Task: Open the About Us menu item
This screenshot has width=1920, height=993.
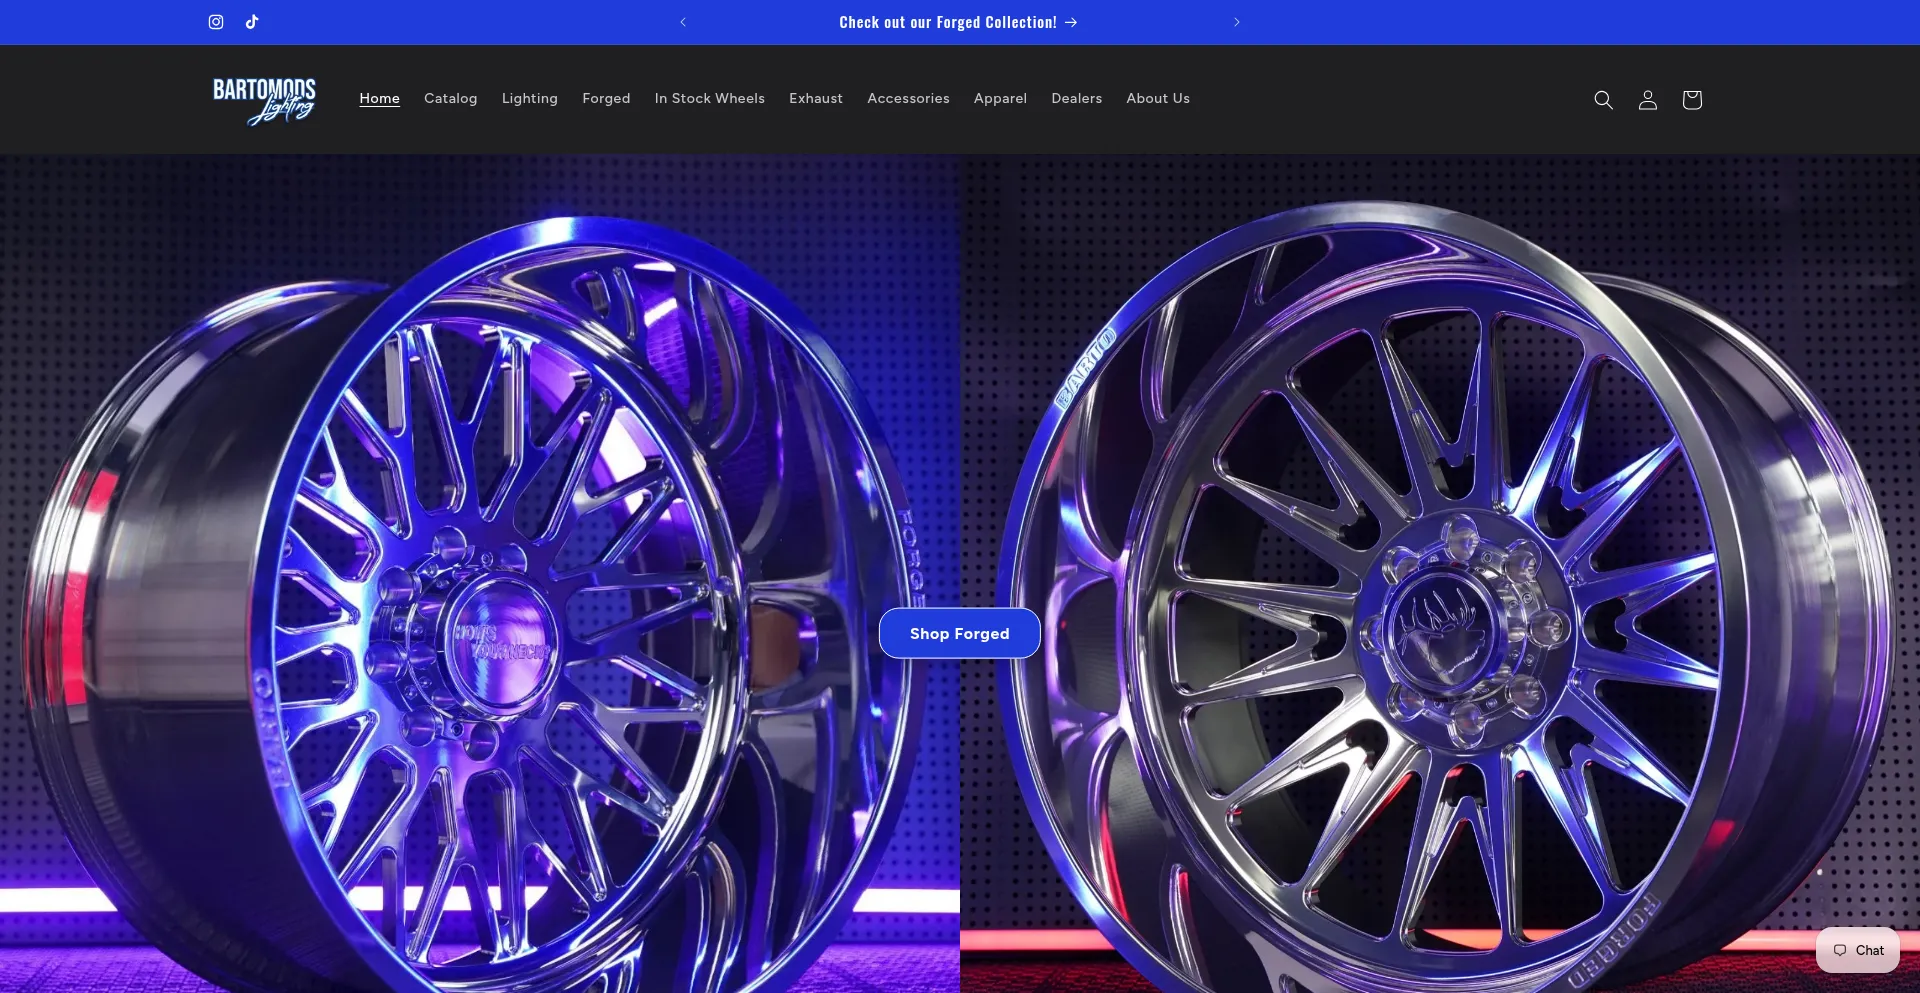Action: (x=1158, y=98)
